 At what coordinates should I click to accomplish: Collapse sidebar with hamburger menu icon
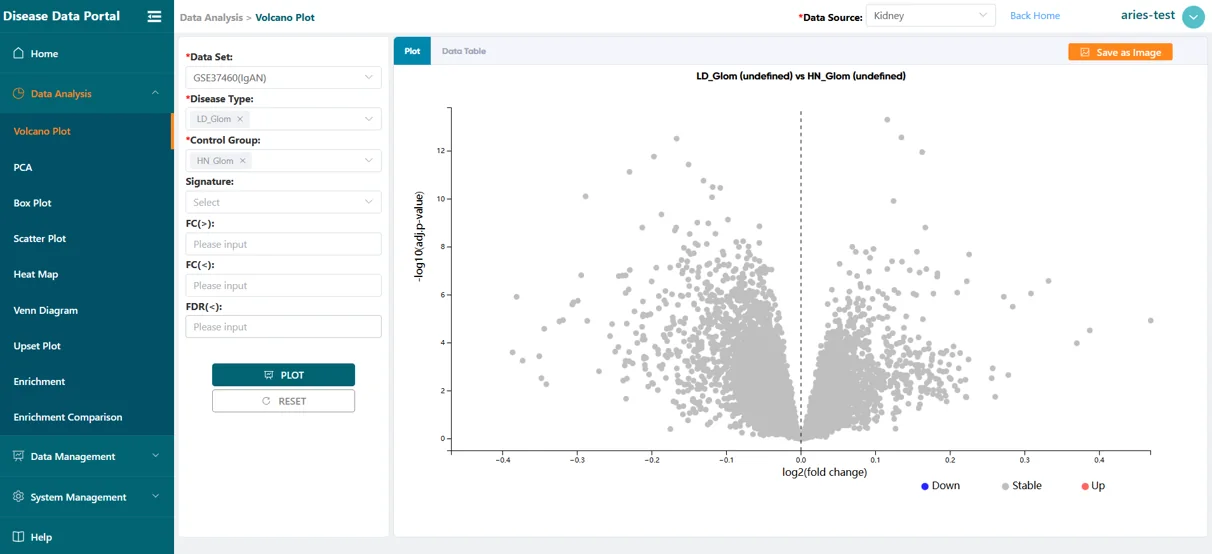(154, 16)
